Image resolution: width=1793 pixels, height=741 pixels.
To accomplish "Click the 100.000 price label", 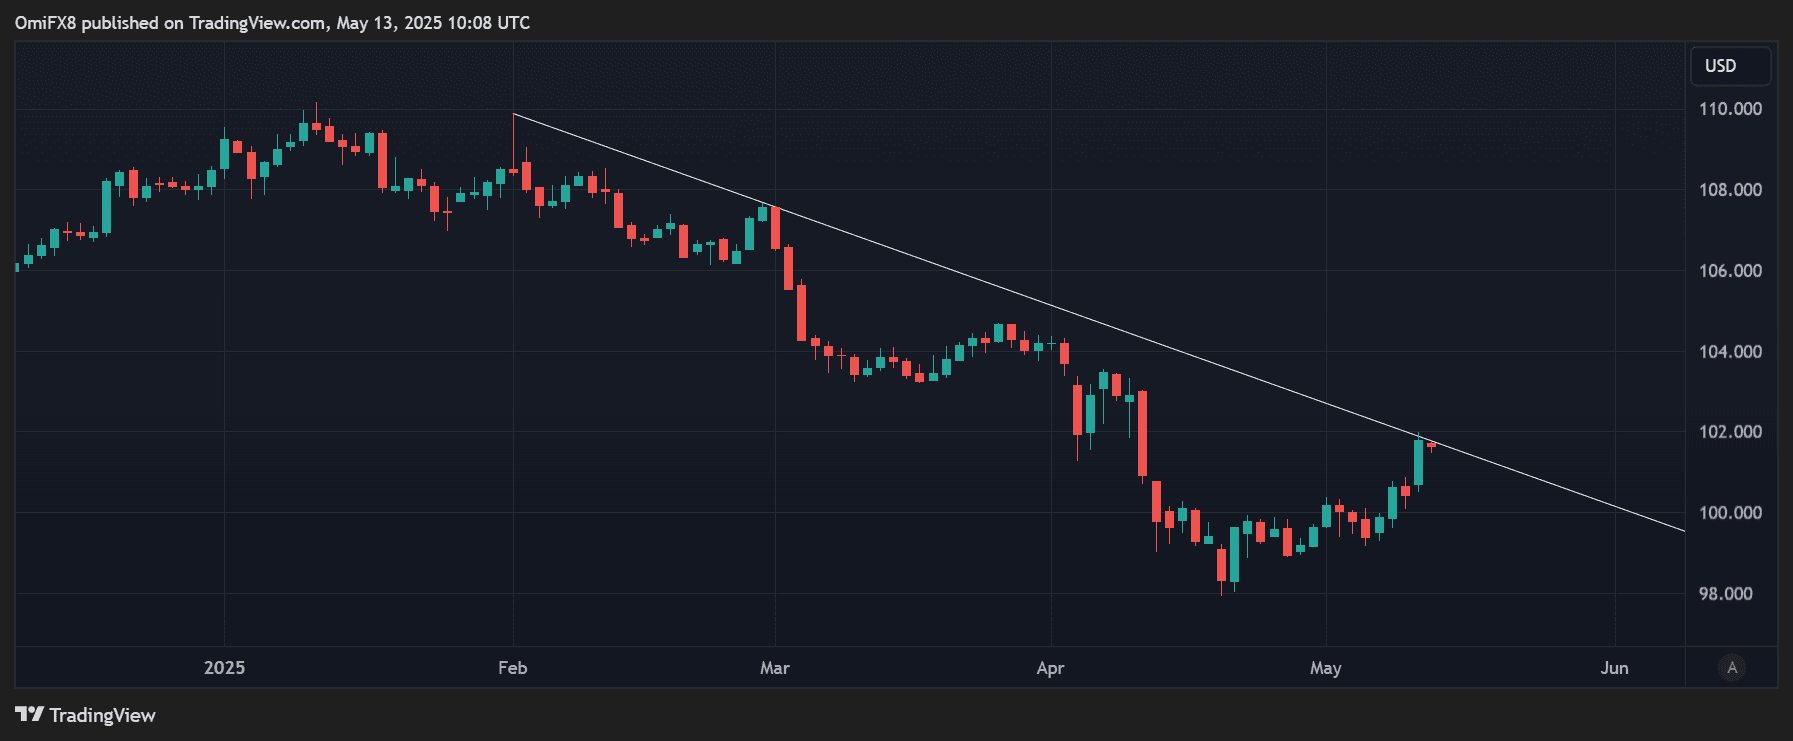I will tap(1730, 513).
